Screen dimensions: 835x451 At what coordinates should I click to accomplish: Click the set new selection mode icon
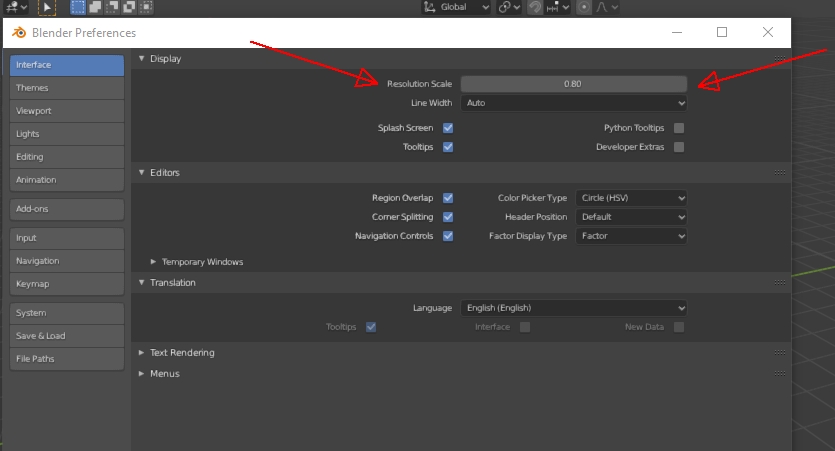pos(77,7)
